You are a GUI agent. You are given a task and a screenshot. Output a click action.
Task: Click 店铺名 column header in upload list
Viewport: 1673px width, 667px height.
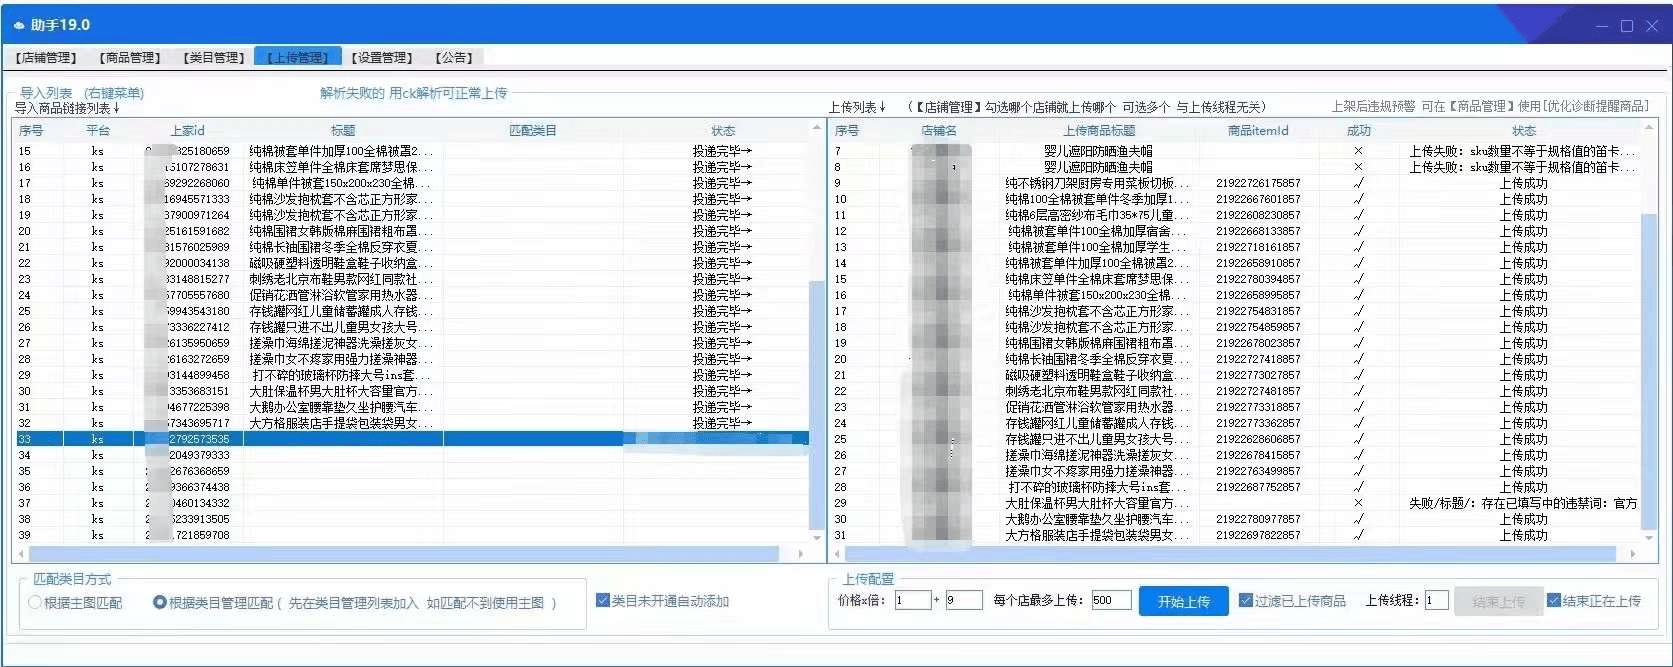(939, 131)
